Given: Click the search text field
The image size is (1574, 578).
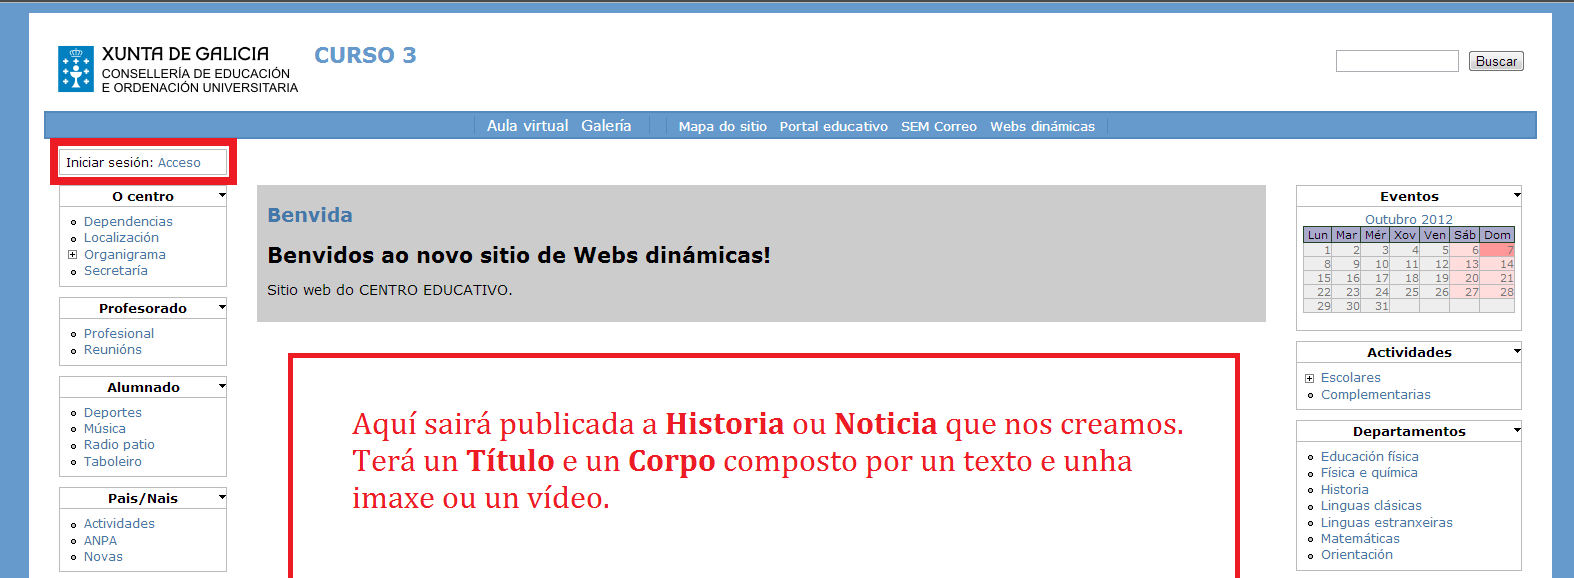Looking at the screenshot, I should click(x=1396, y=61).
